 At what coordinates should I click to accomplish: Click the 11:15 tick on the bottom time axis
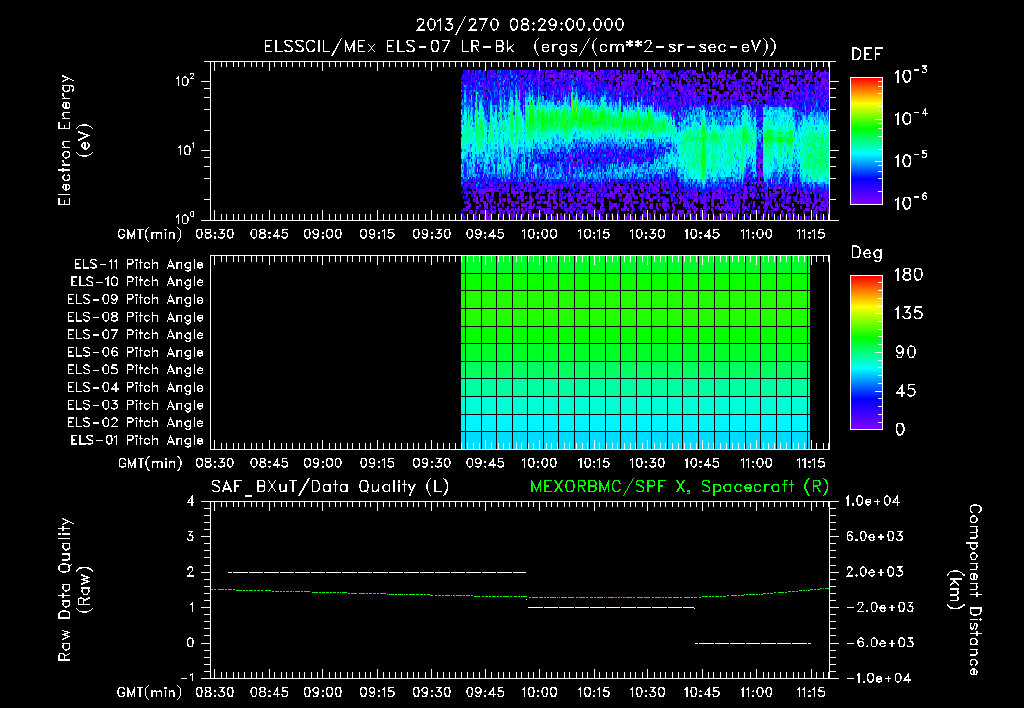pyautogui.click(x=810, y=692)
